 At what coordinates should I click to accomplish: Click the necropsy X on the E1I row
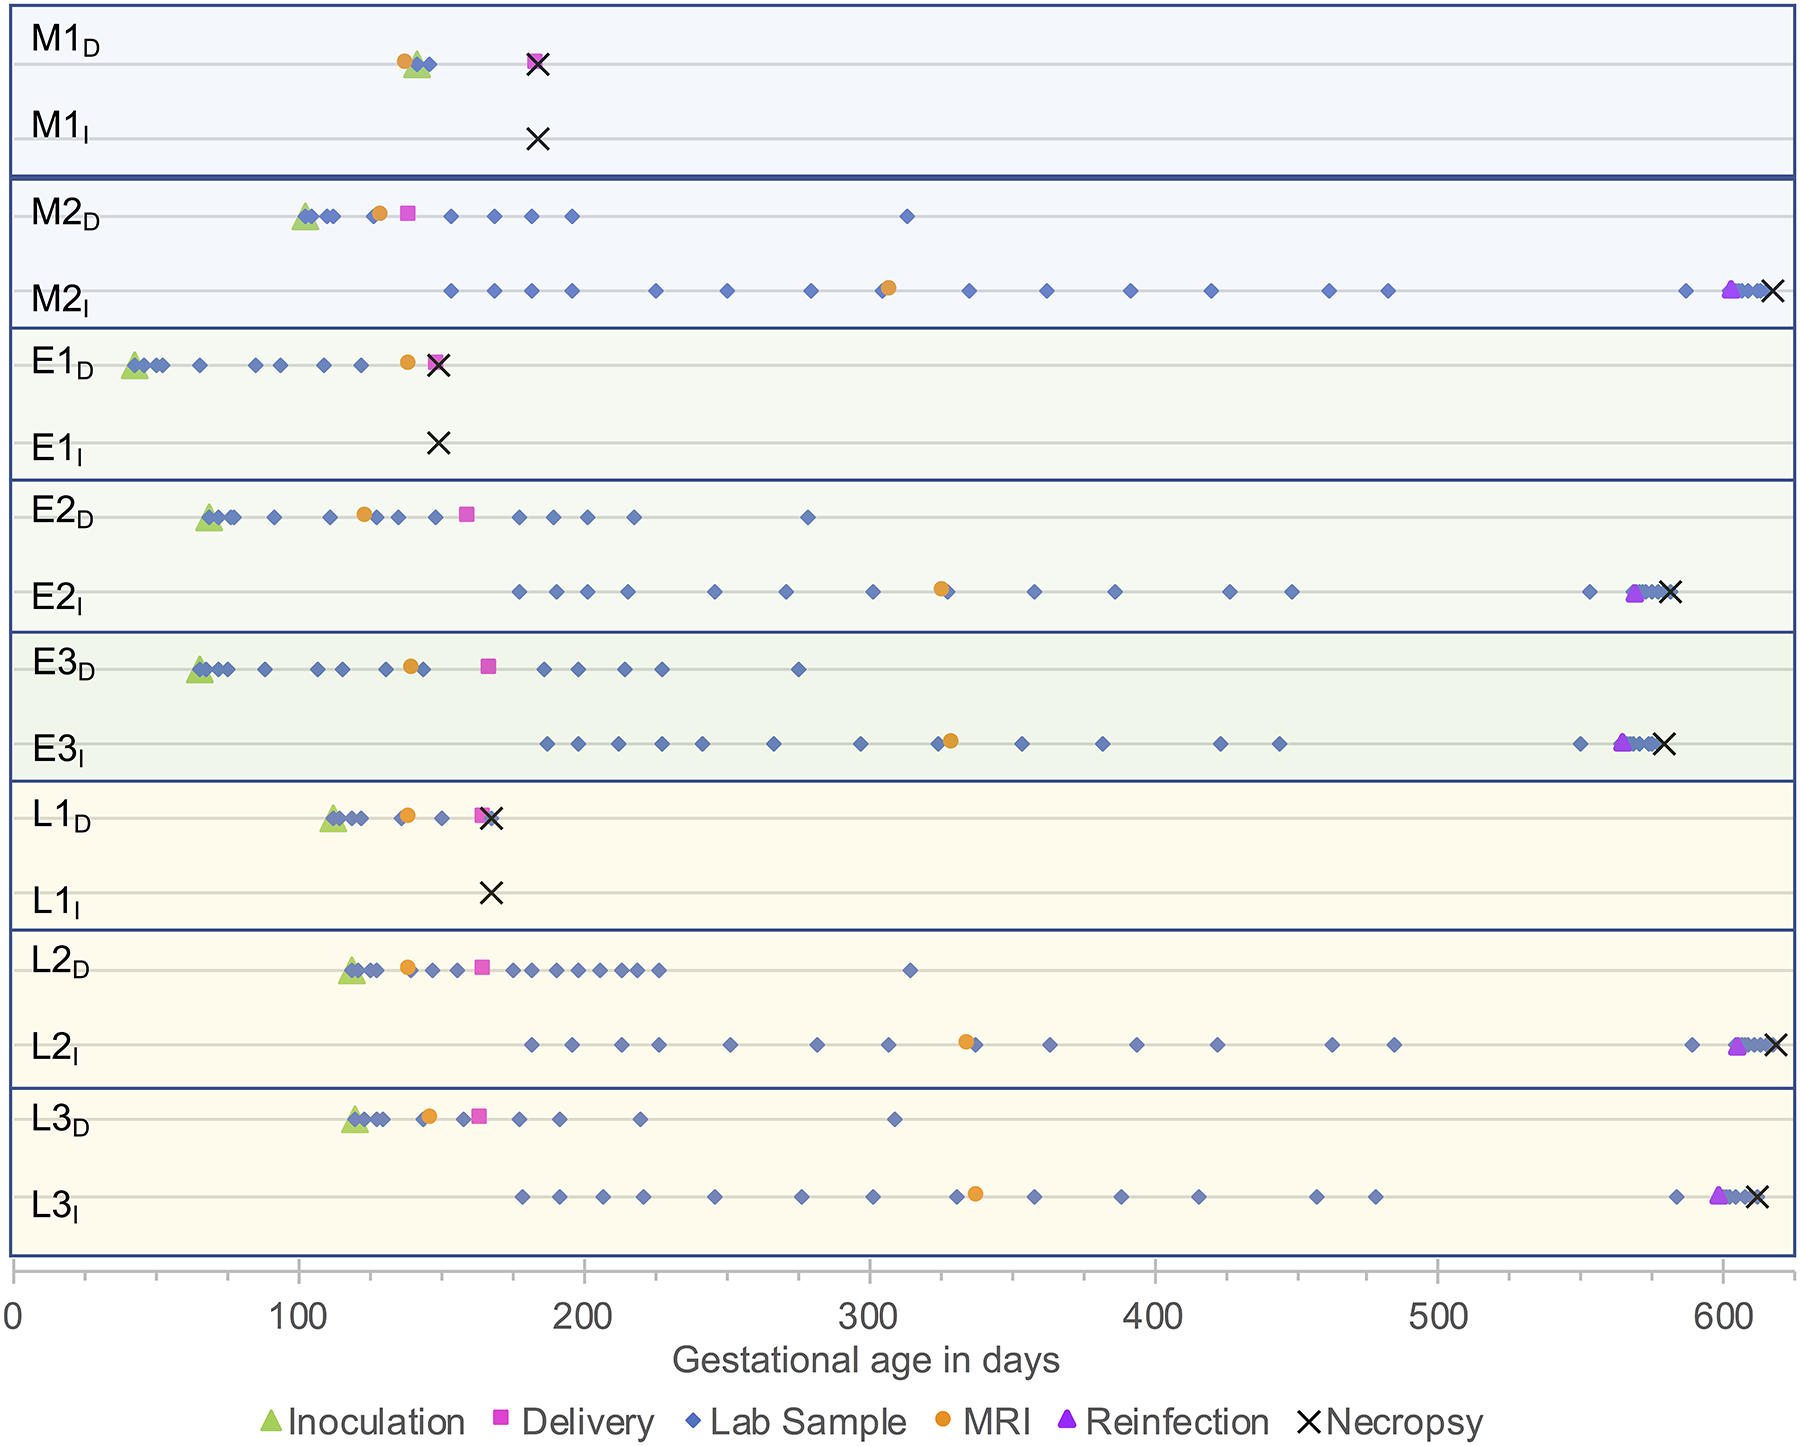(x=439, y=443)
